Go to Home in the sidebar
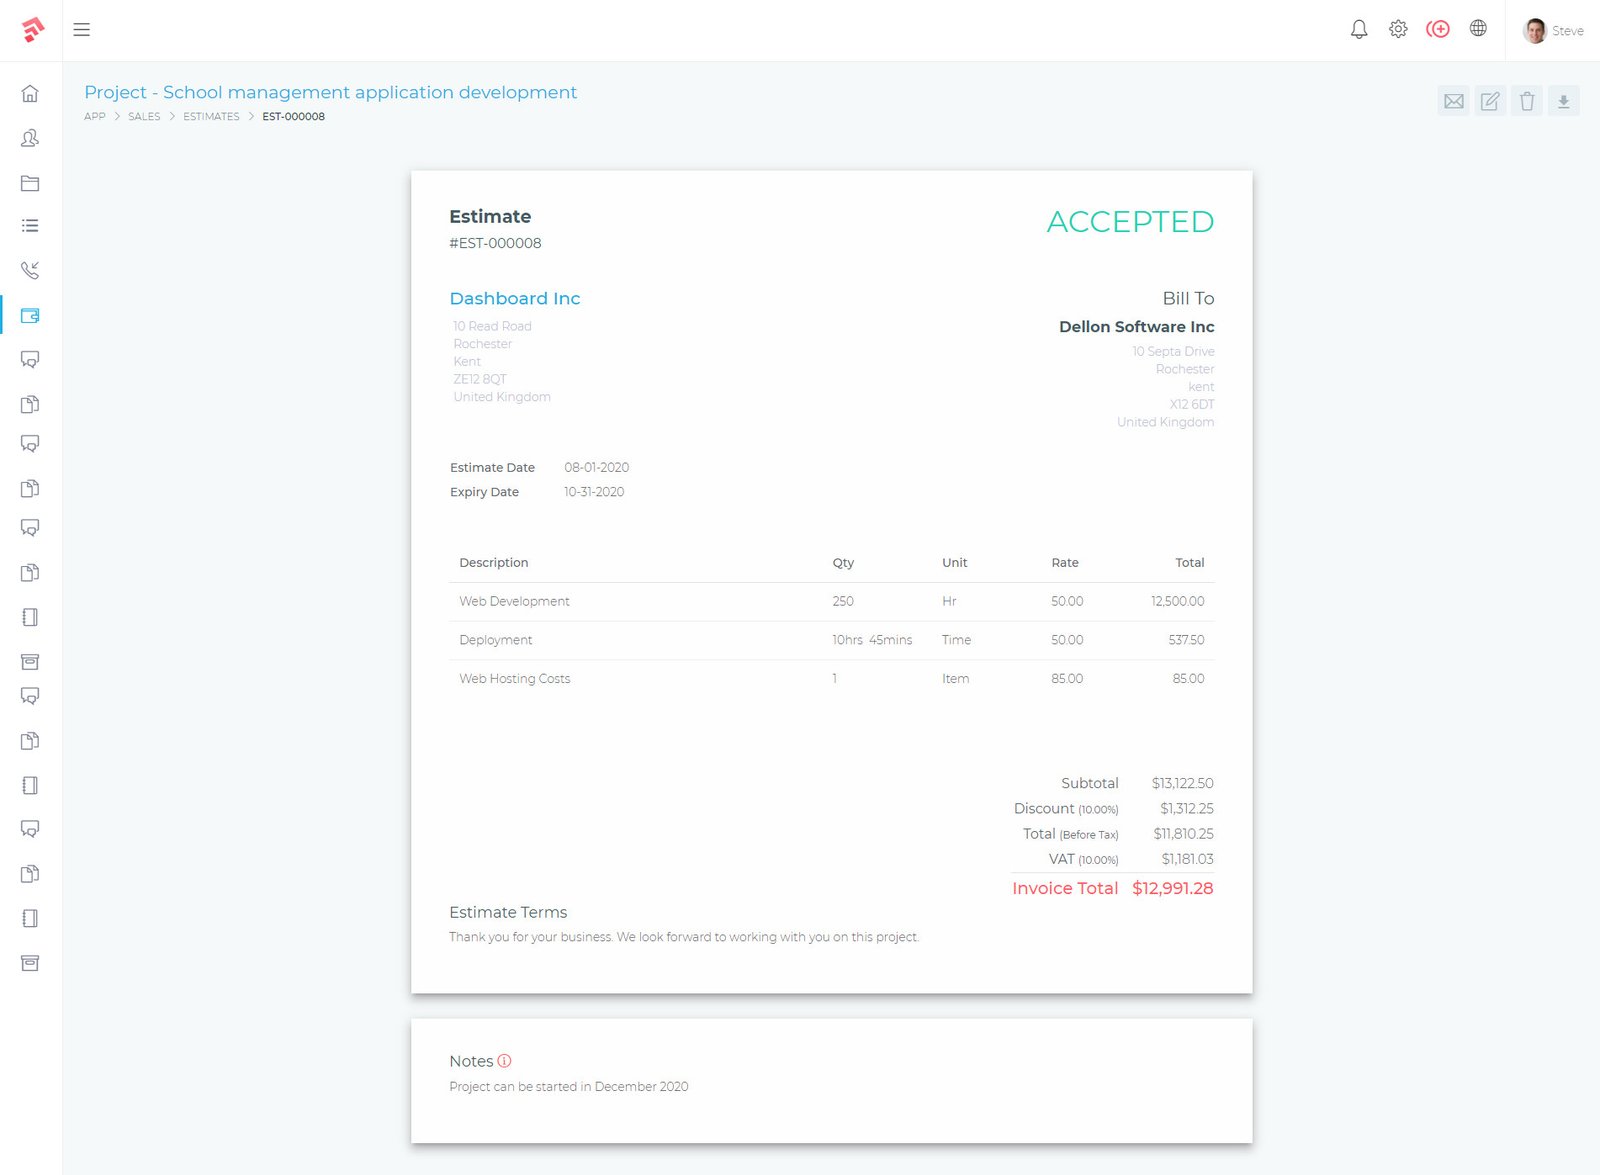1600x1175 pixels. [30, 94]
